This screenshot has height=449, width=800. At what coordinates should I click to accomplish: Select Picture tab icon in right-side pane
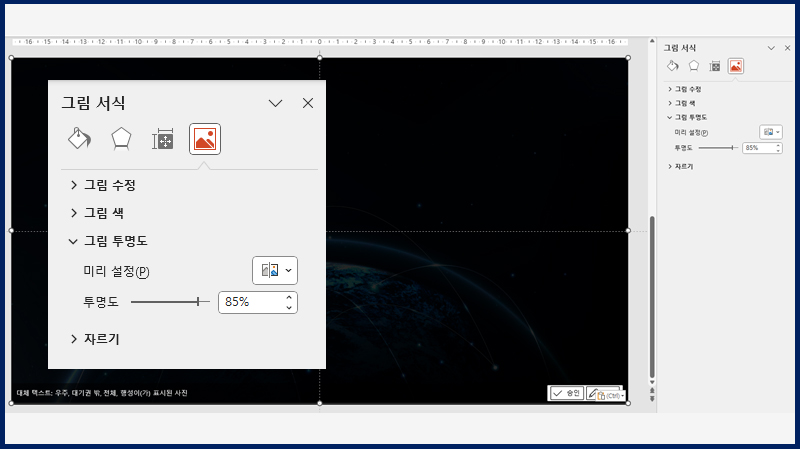(736, 66)
